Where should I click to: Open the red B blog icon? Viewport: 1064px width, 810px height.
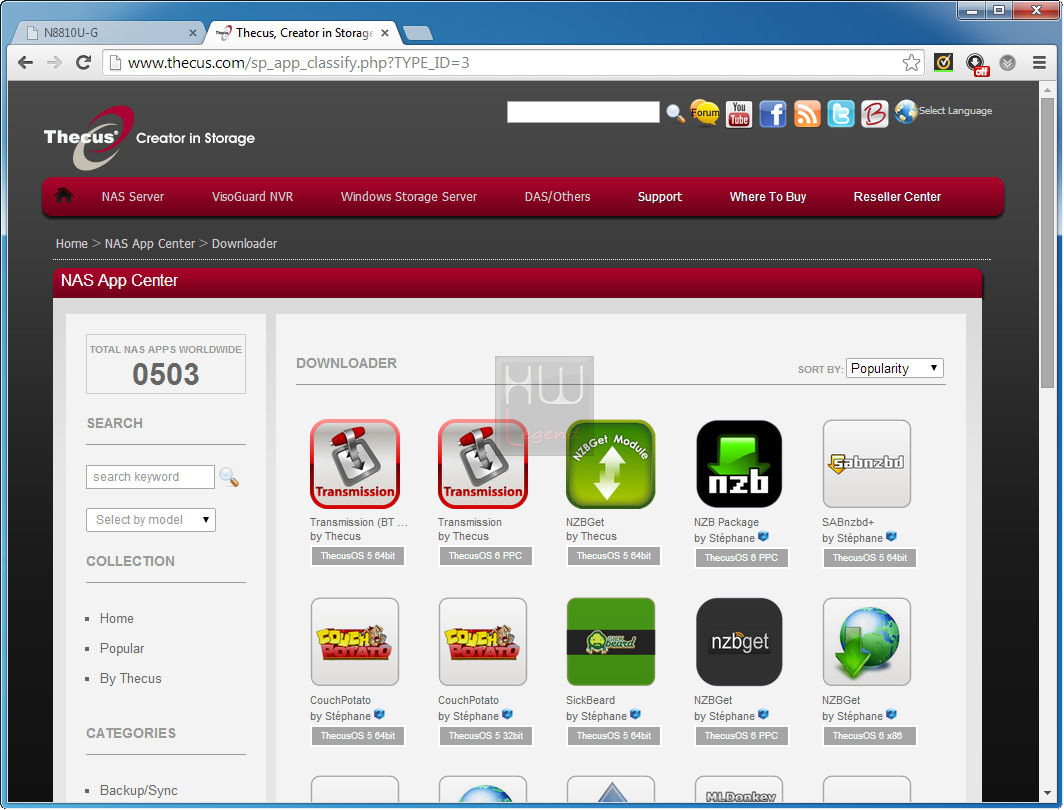(x=875, y=114)
